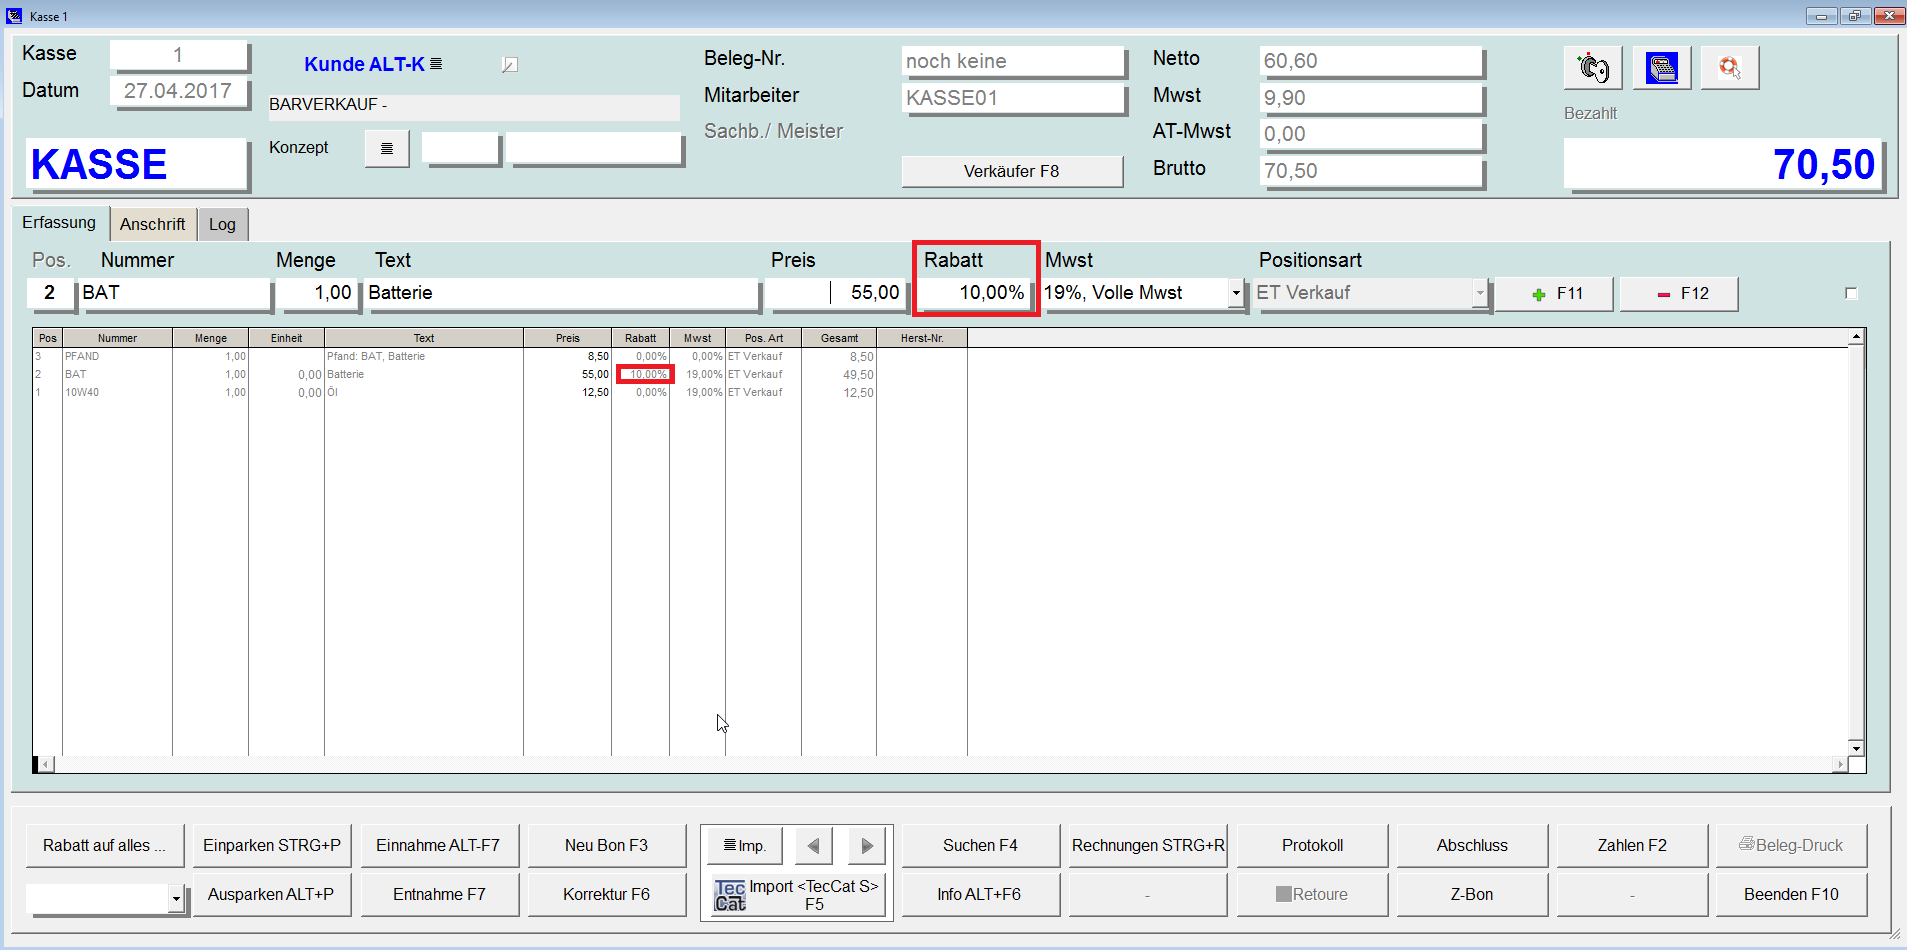This screenshot has height=950, width=1907.
Task: Go to previous import with left arrow
Action: click(813, 846)
